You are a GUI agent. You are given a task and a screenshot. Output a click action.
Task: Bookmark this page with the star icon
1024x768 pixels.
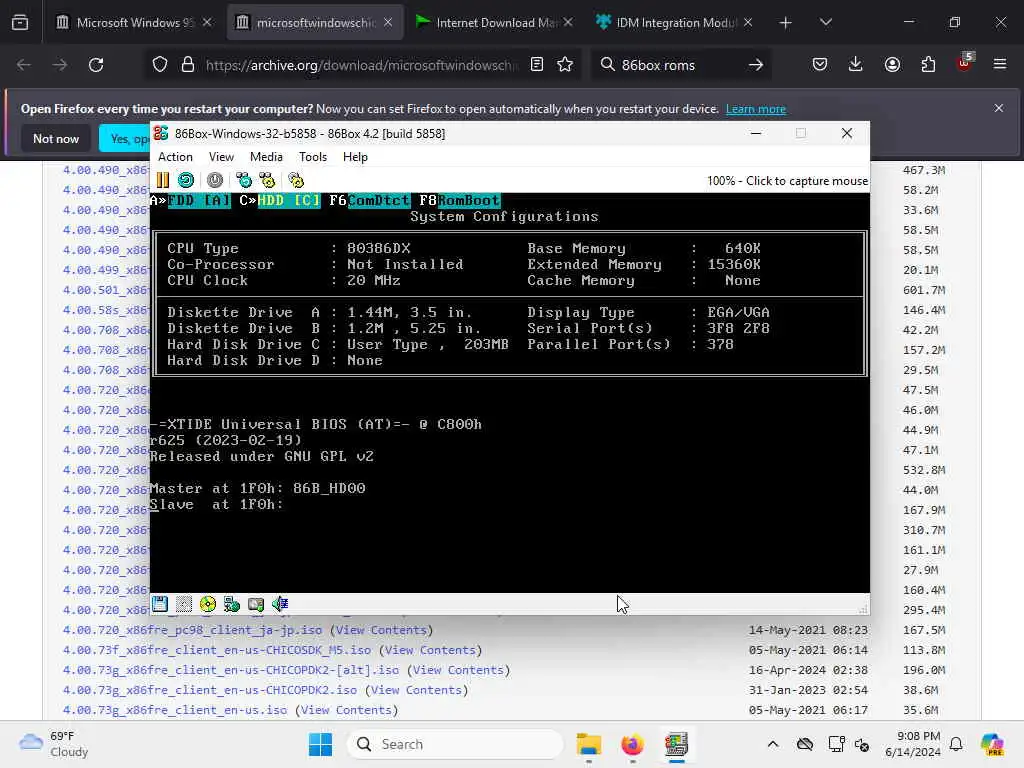565,65
